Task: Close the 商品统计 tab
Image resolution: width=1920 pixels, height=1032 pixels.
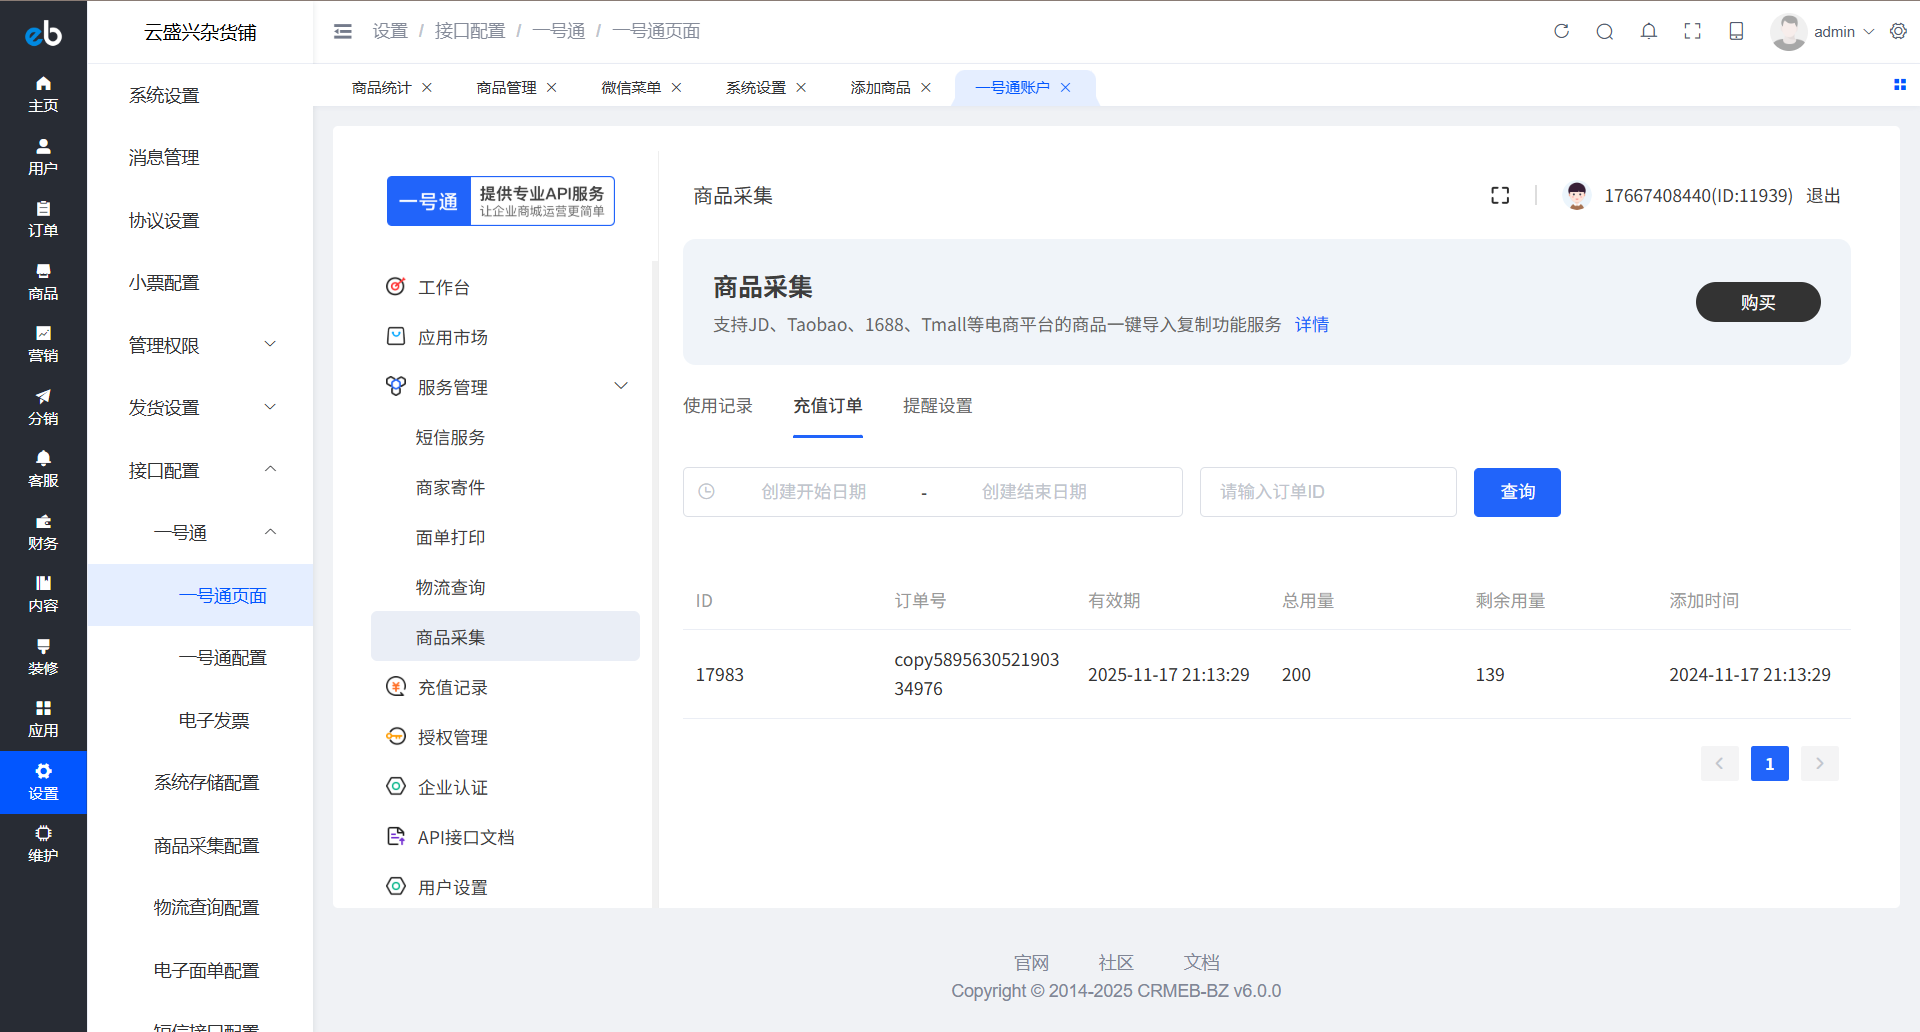Action: pyautogui.click(x=427, y=88)
